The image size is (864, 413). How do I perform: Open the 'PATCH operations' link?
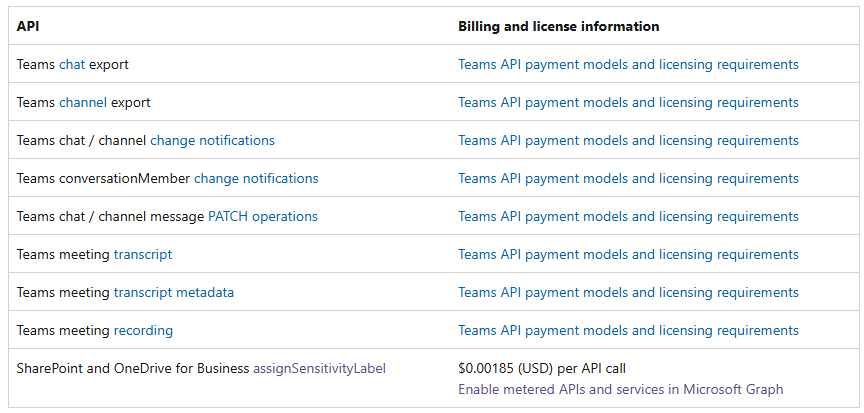point(263,216)
